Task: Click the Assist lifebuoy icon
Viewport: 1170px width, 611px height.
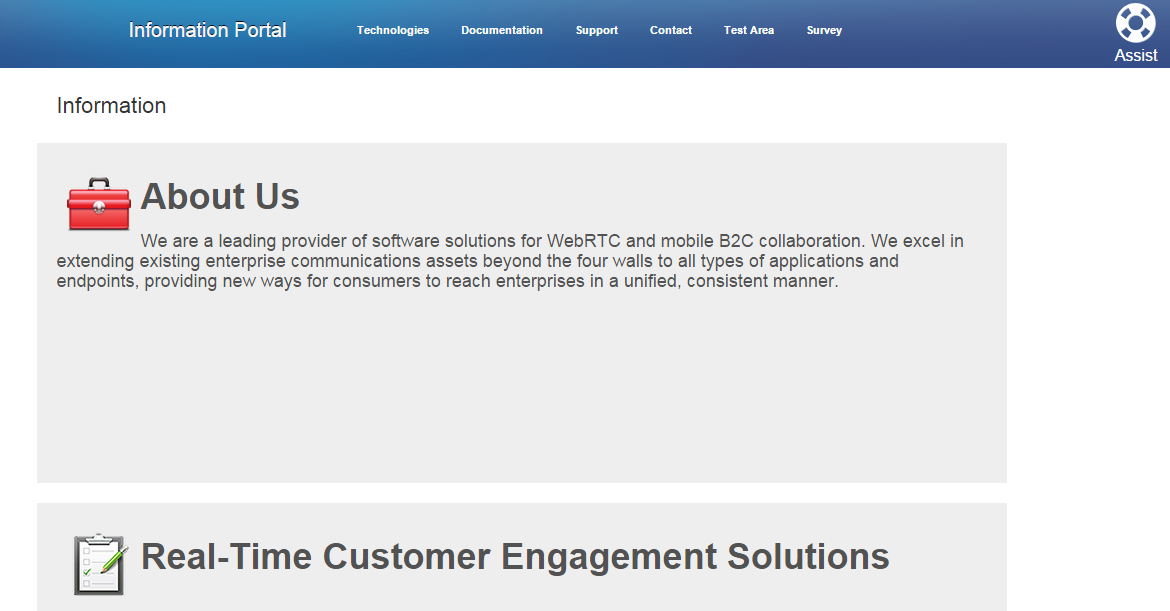Action: pyautogui.click(x=1135, y=23)
